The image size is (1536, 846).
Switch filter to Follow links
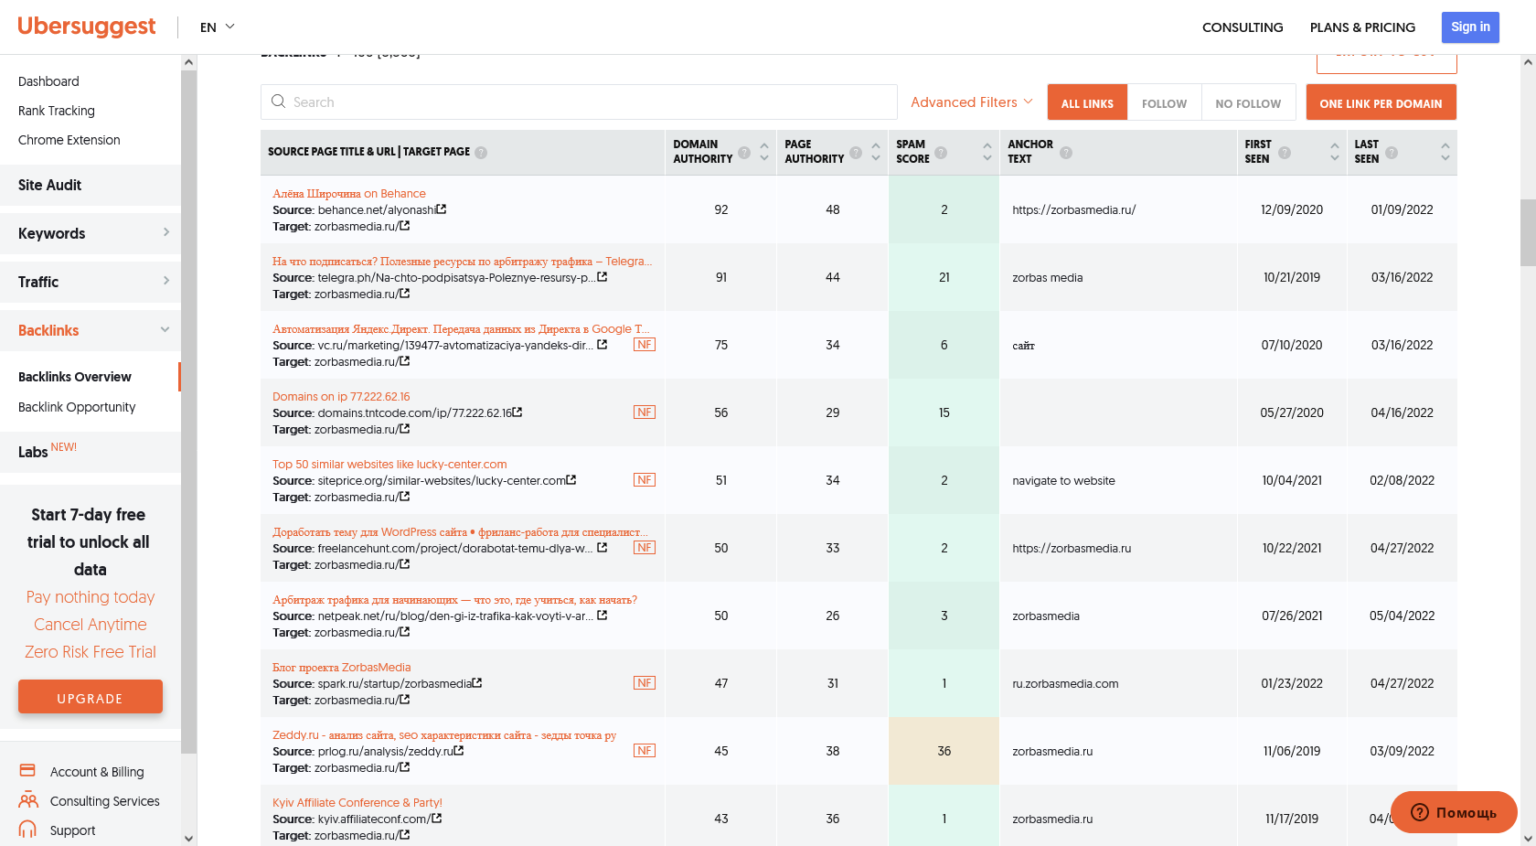(x=1164, y=103)
